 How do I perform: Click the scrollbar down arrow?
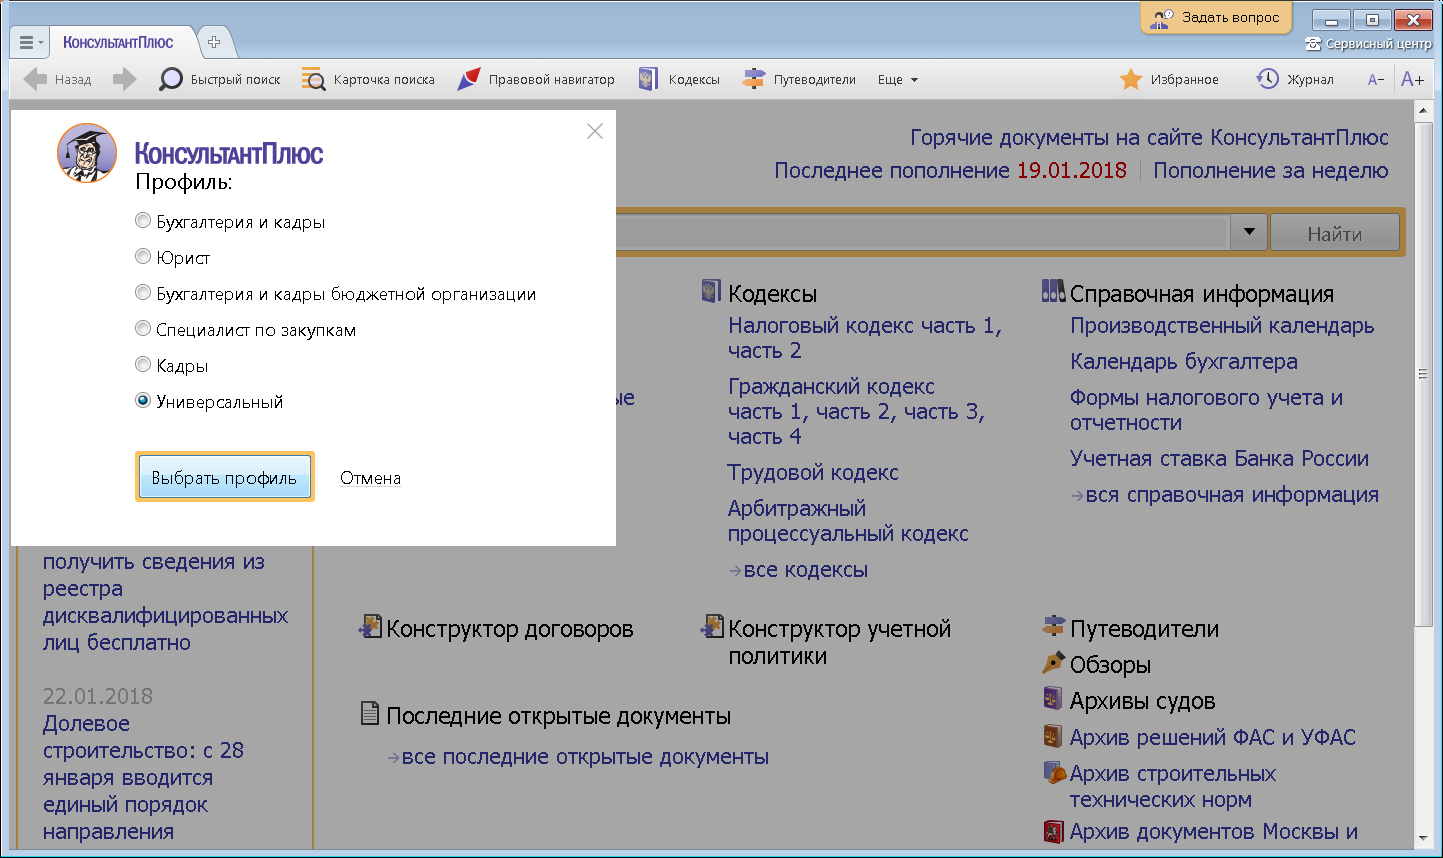tap(1423, 838)
